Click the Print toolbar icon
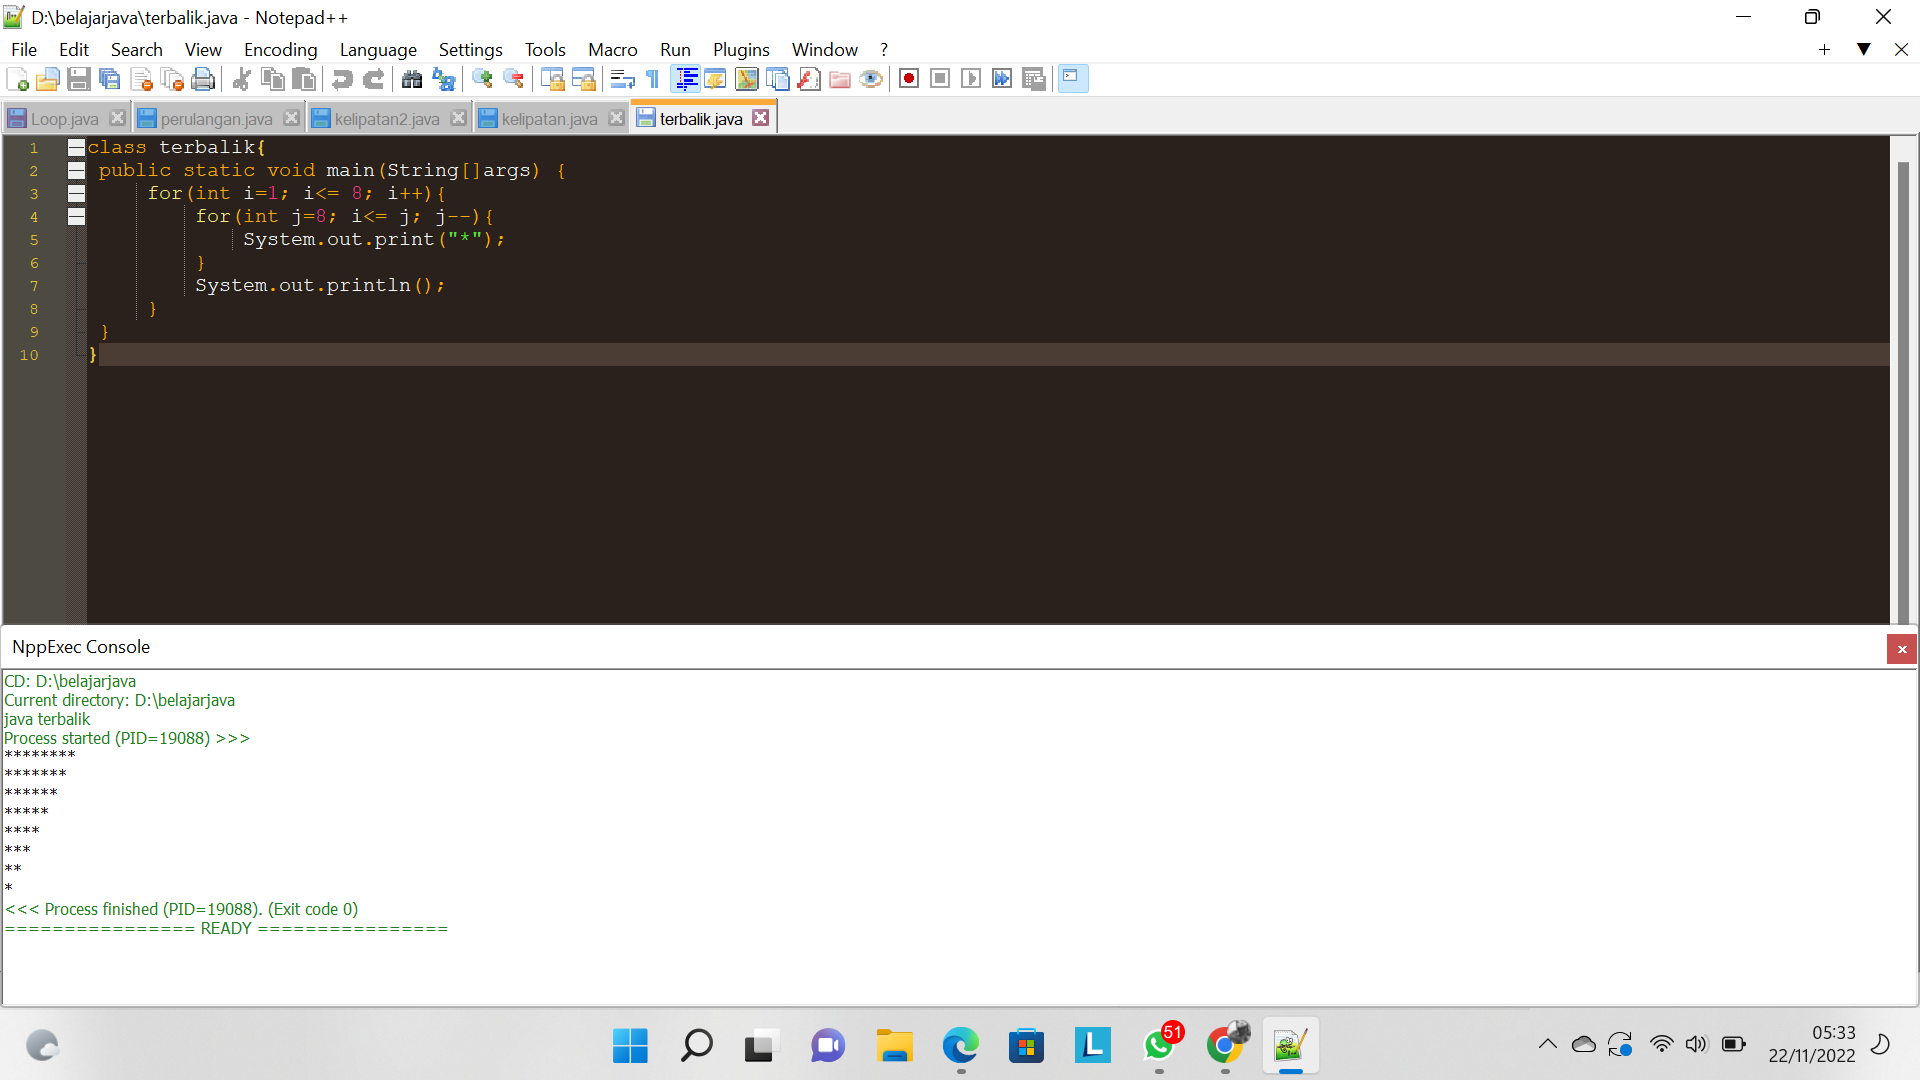Viewport: 1920px width, 1080px height. click(x=203, y=79)
